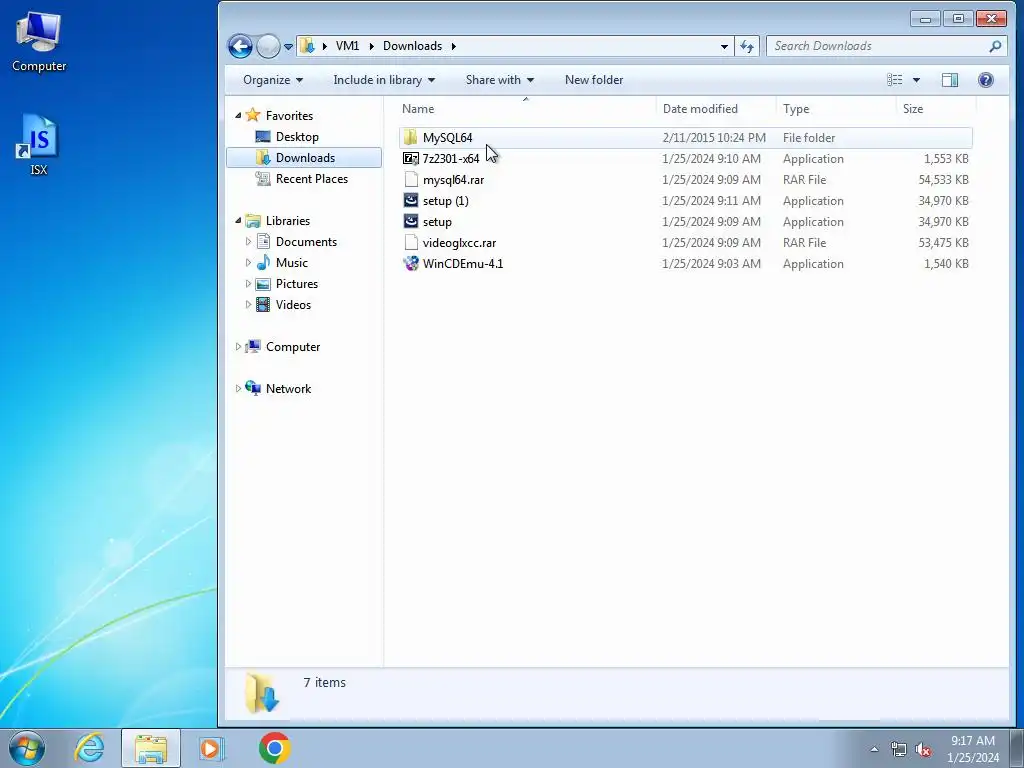Open address bar history dropdown arrow
1024x768 pixels.
(724, 47)
